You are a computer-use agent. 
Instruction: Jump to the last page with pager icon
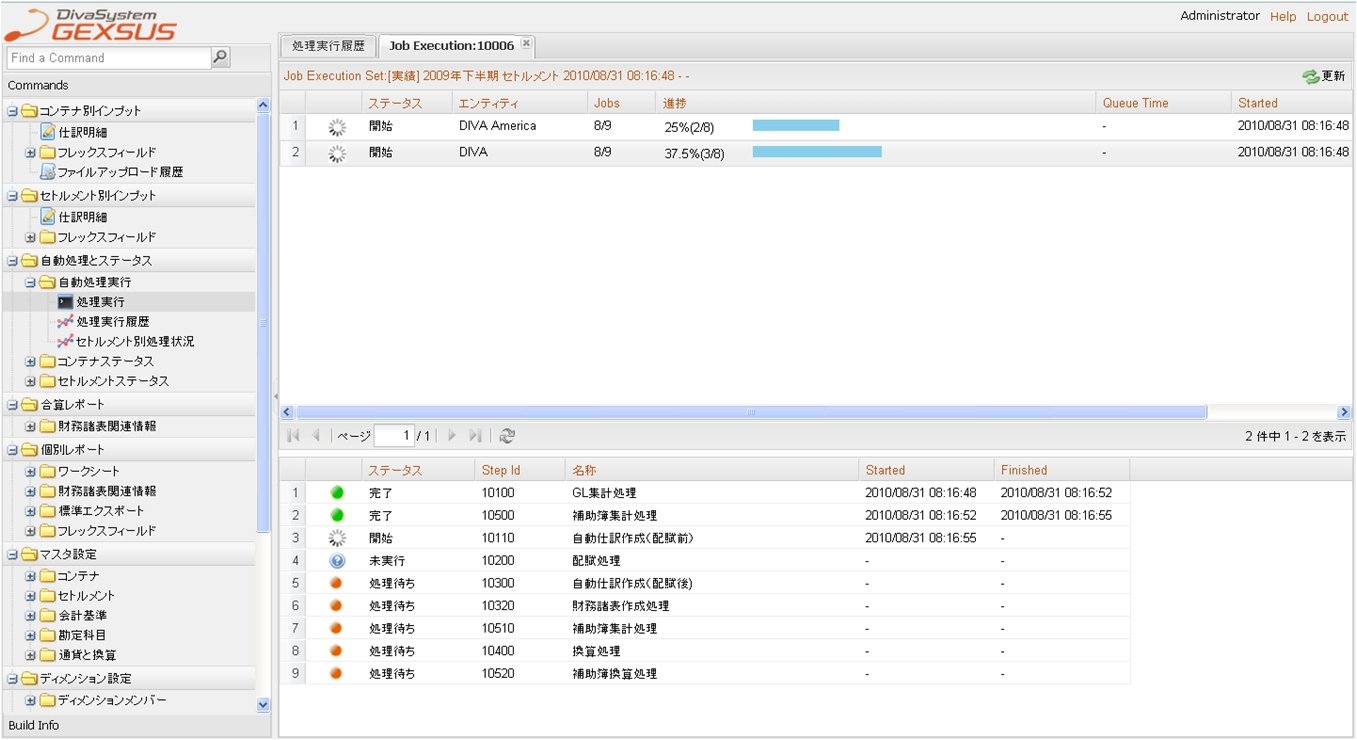(x=475, y=435)
